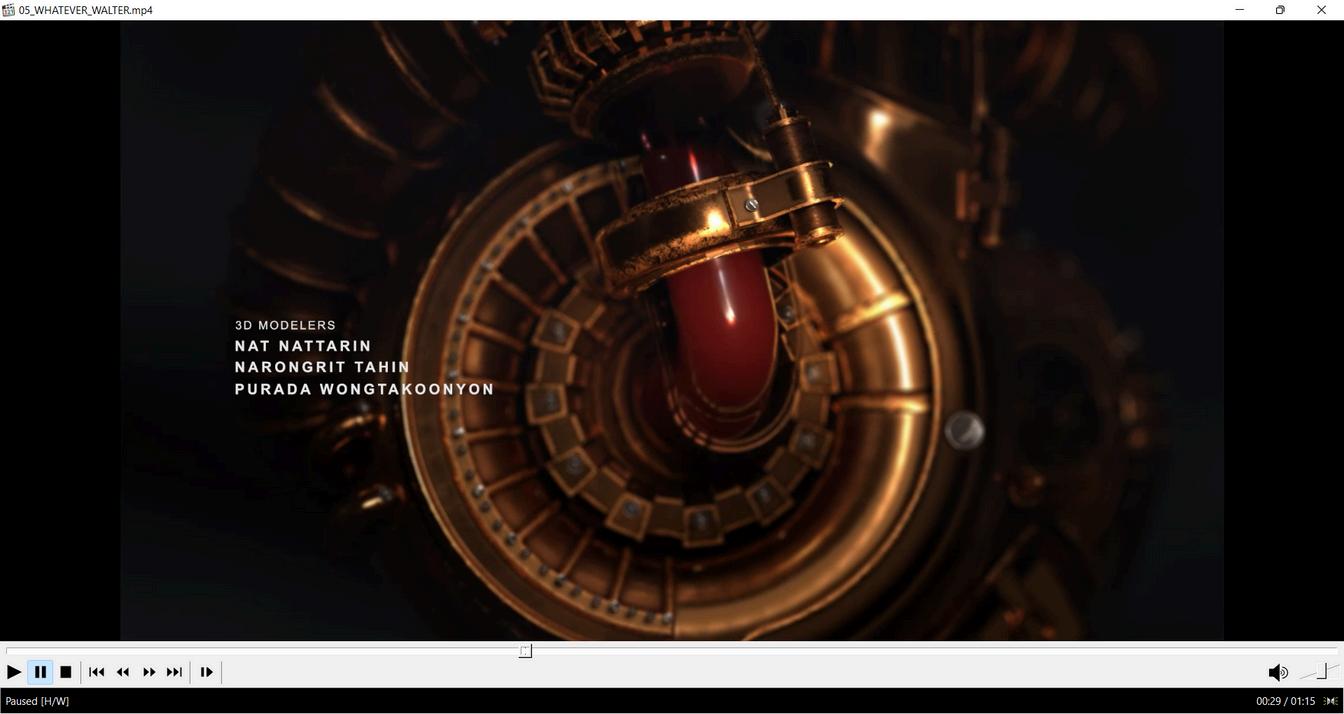This screenshot has height=714, width=1344.
Task: Click the Paused [H/W] status text
Action: 37,701
